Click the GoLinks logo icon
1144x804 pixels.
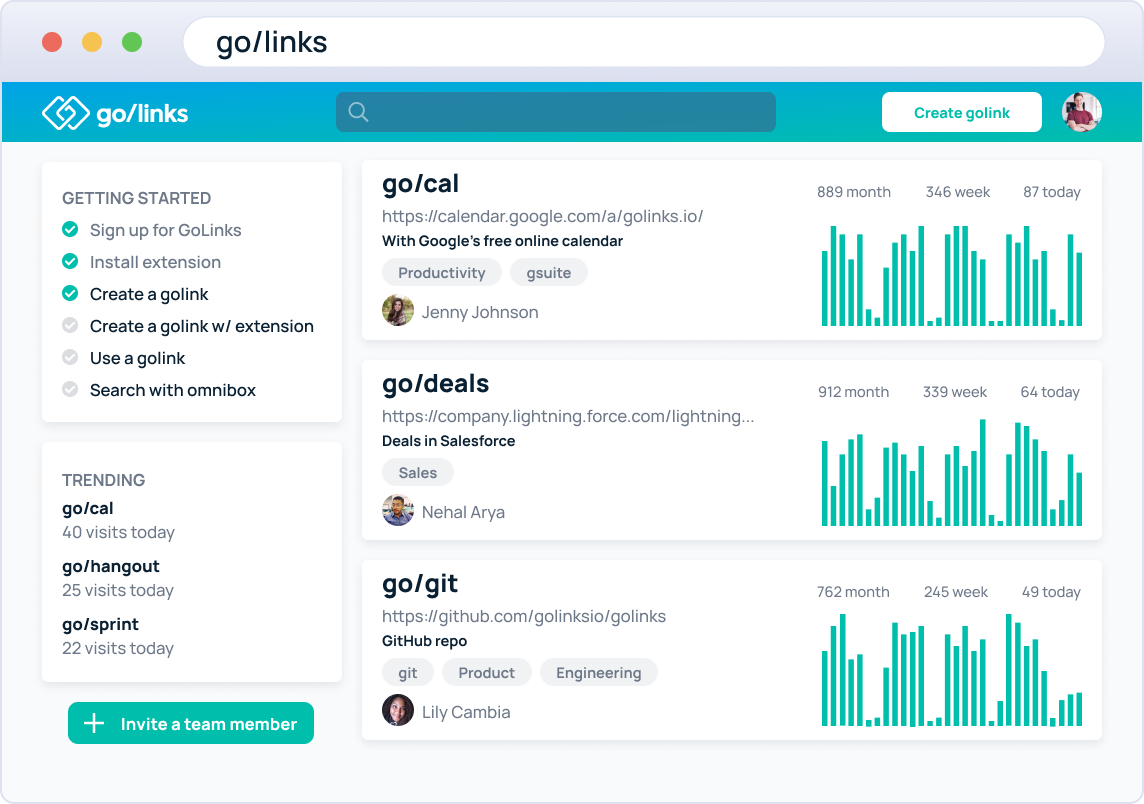tap(66, 113)
